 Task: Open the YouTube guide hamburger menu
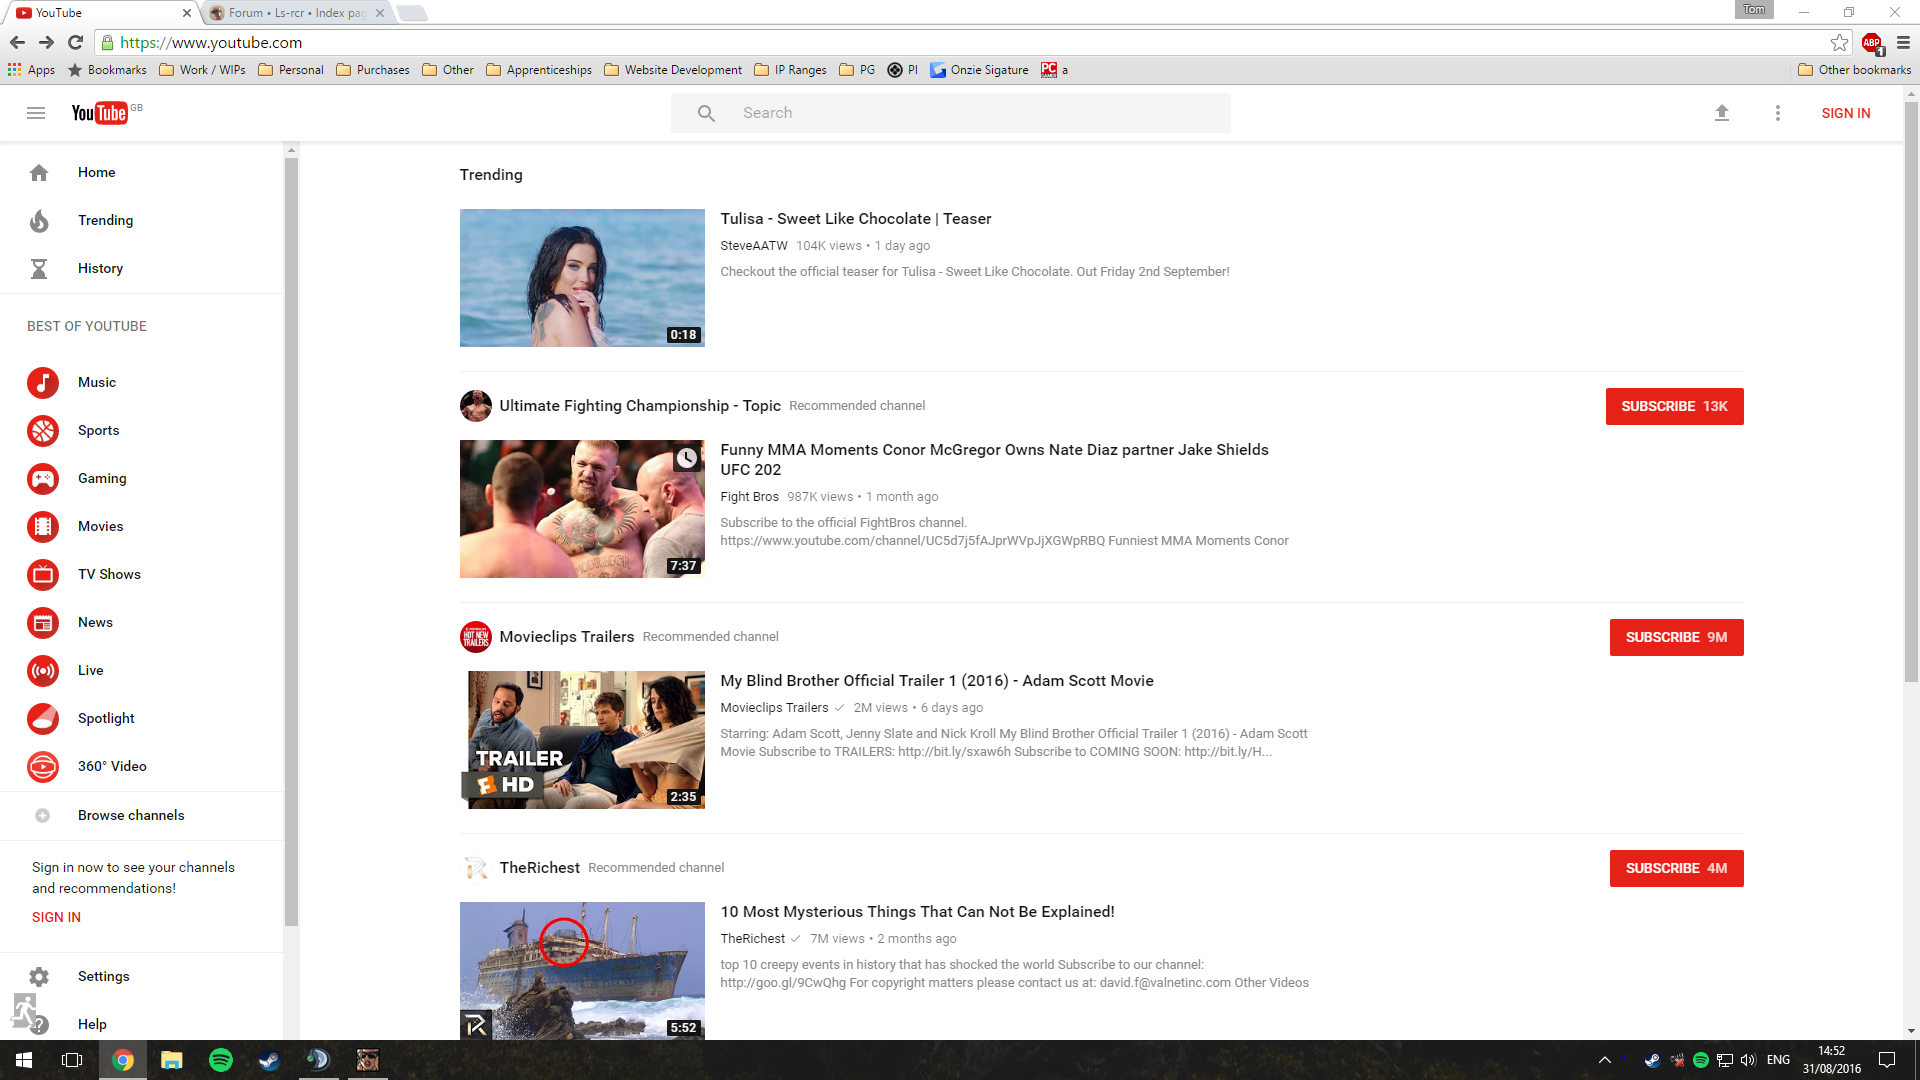pyautogui.click(x=36, y=113)
